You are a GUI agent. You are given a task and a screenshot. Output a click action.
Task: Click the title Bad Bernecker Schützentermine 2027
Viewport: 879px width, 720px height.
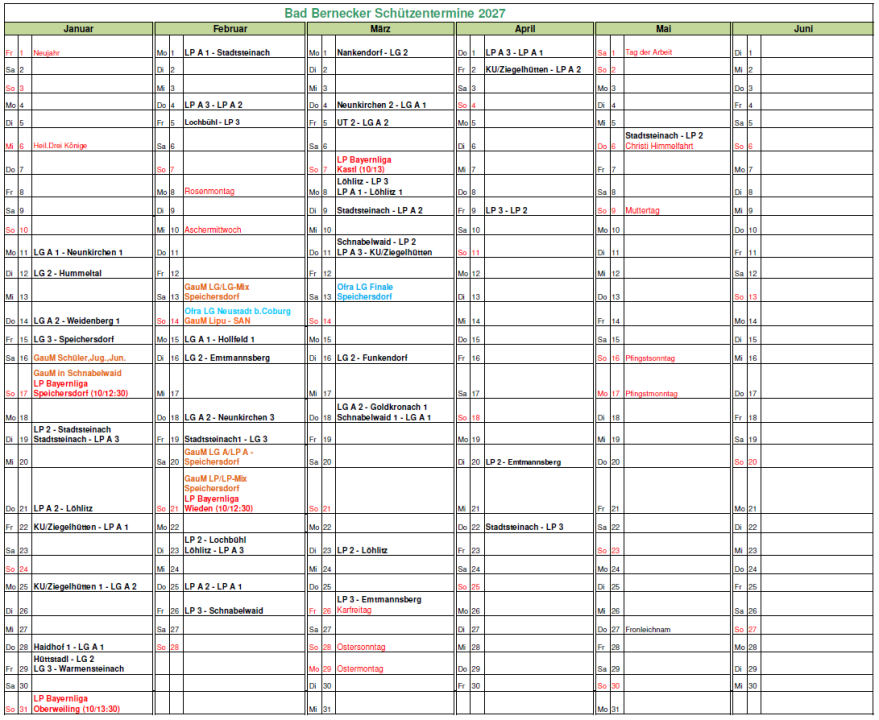point(395,13)
